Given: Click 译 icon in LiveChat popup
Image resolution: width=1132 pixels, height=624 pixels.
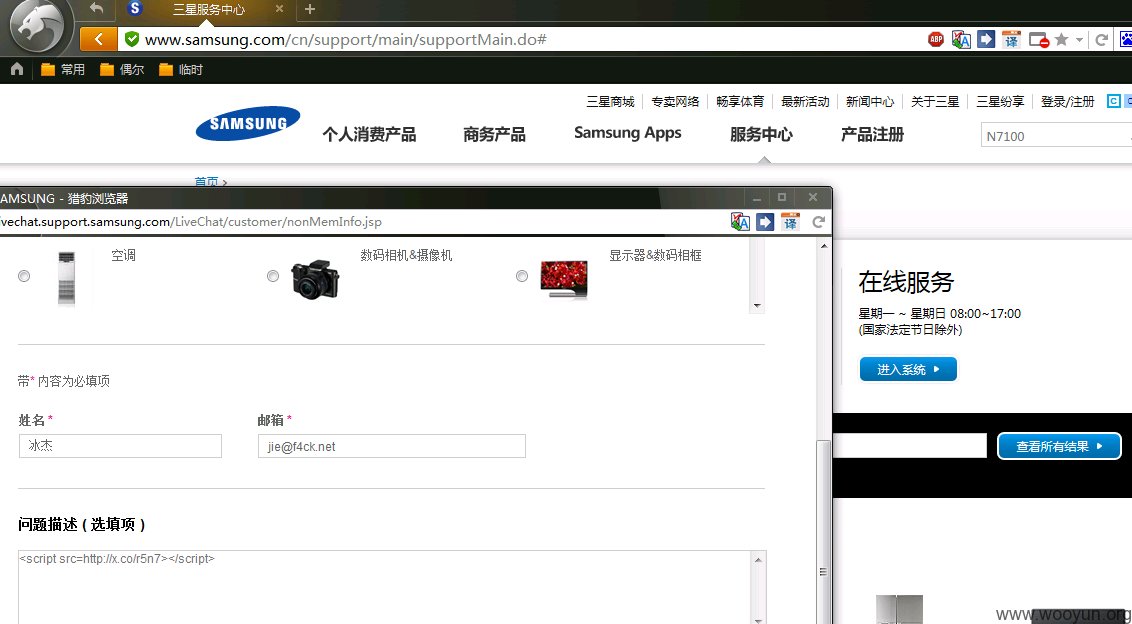Looking at the screenshot, I should 791,222.
